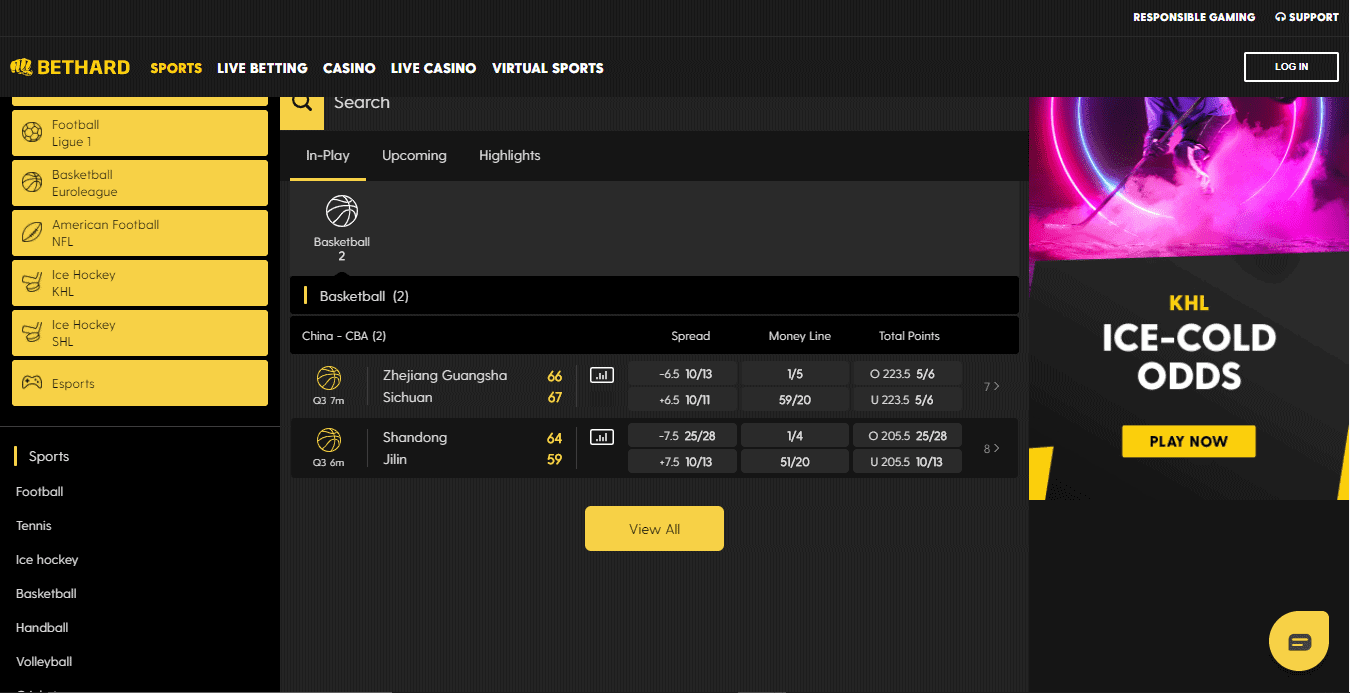Bet Jilin money line 51/20
The width and height of the screenshot is (1350, 693).
pyautogui.click(x=795, y=461)
